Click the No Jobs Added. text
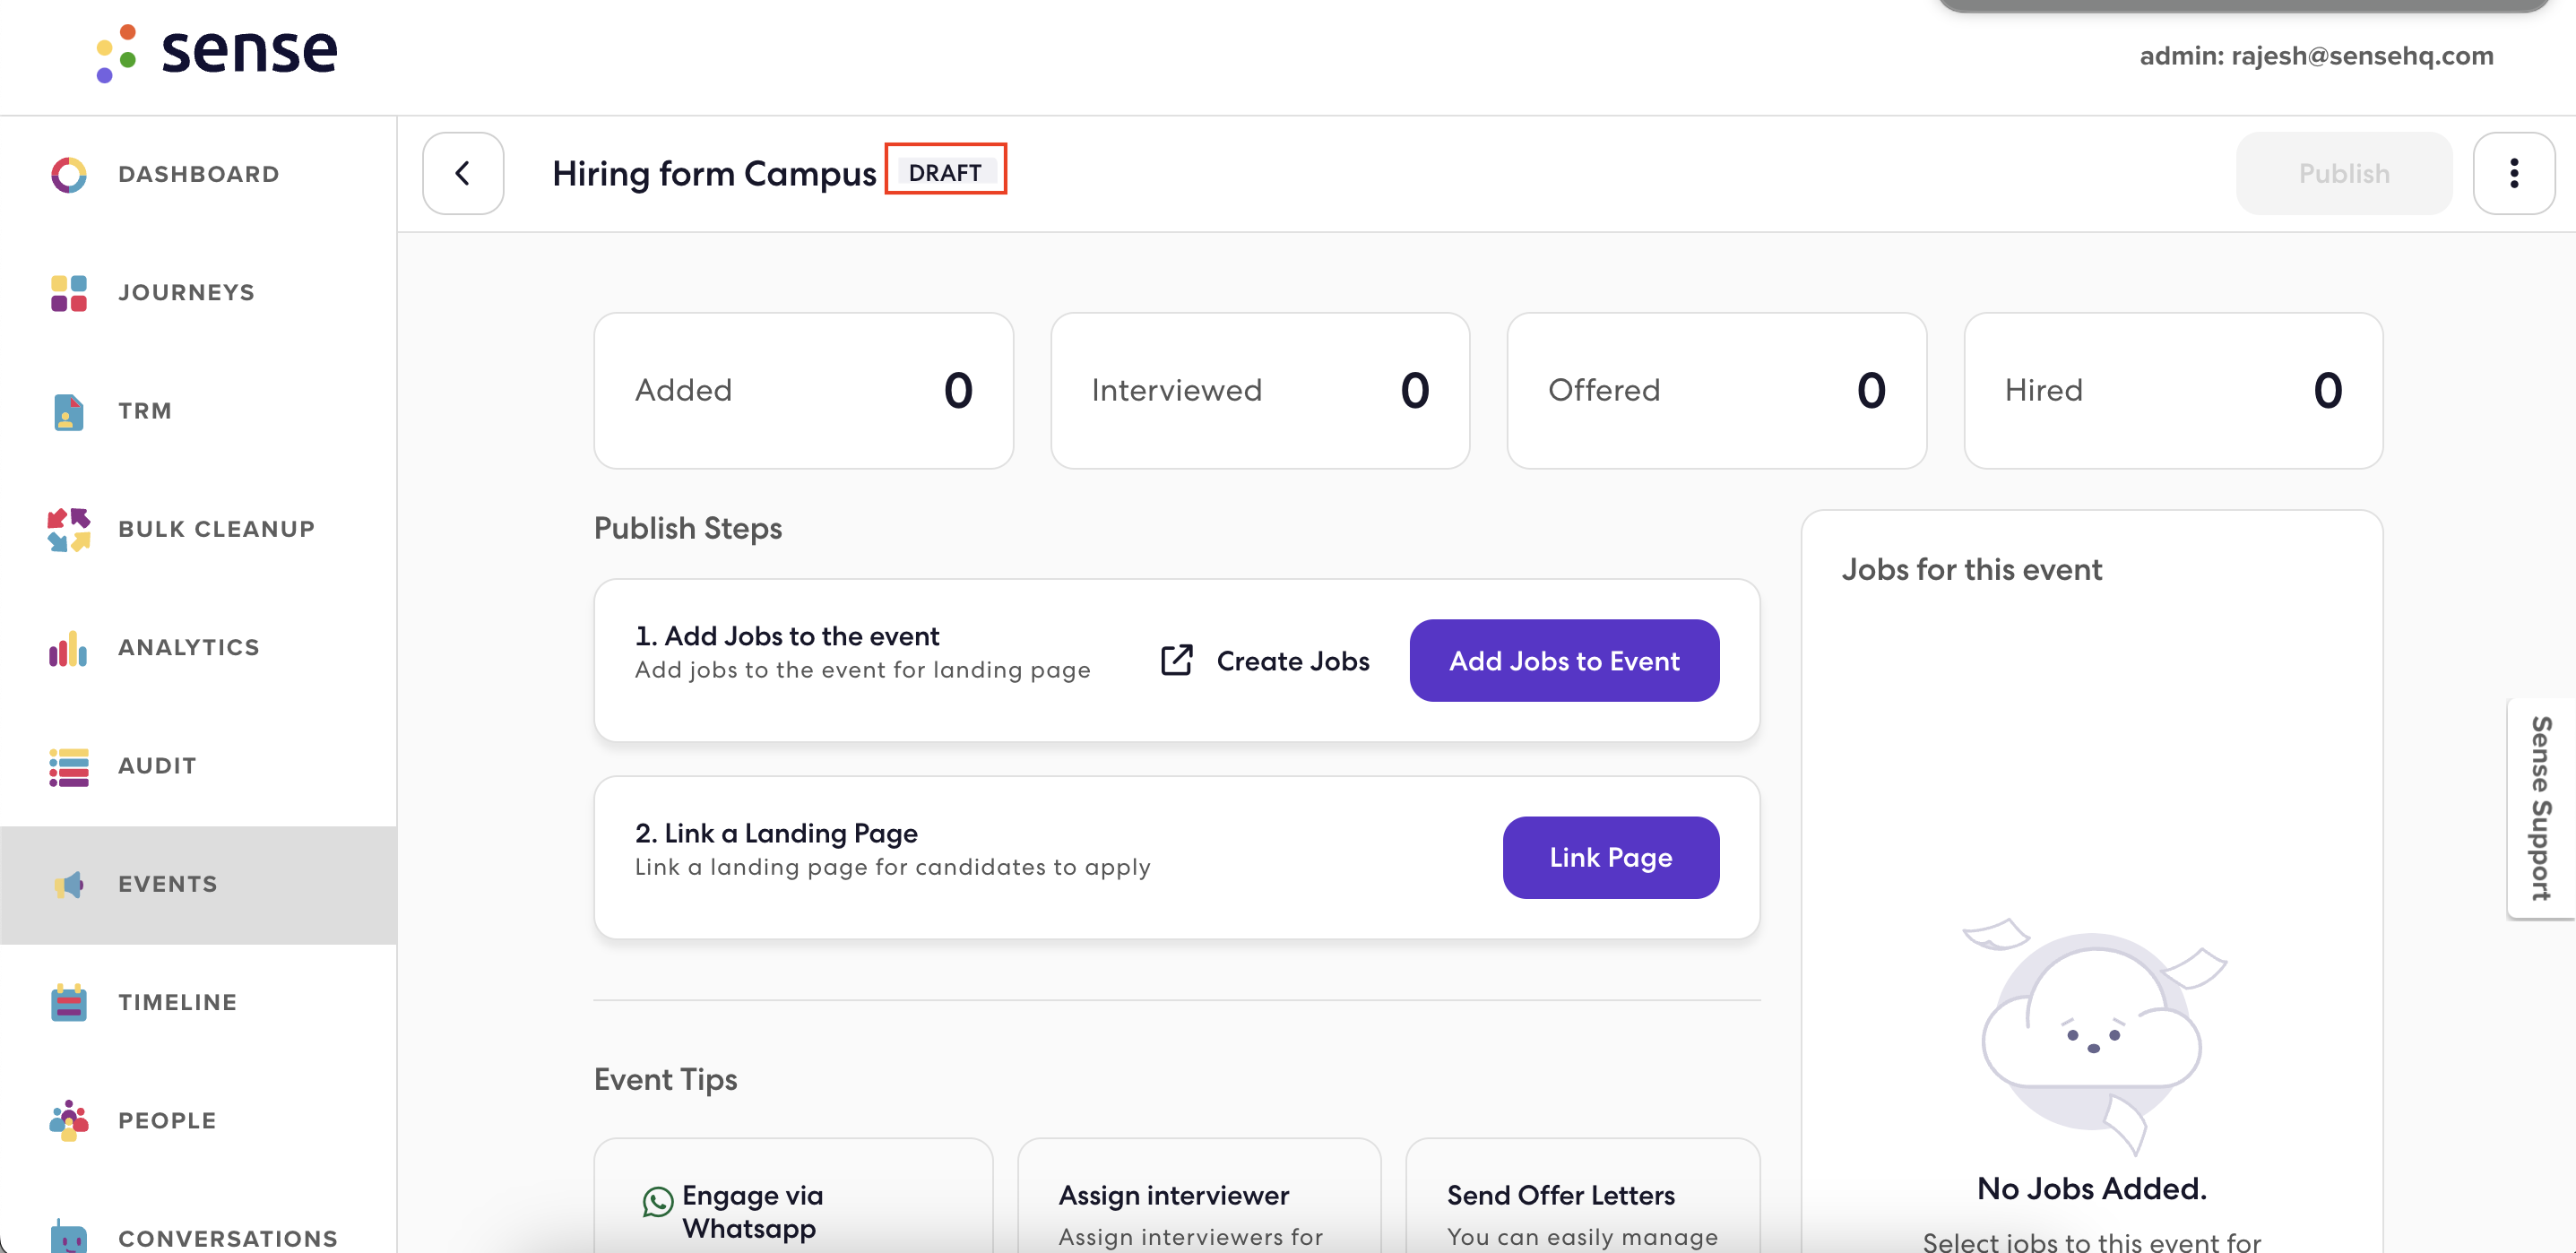 point(2092,1188)
